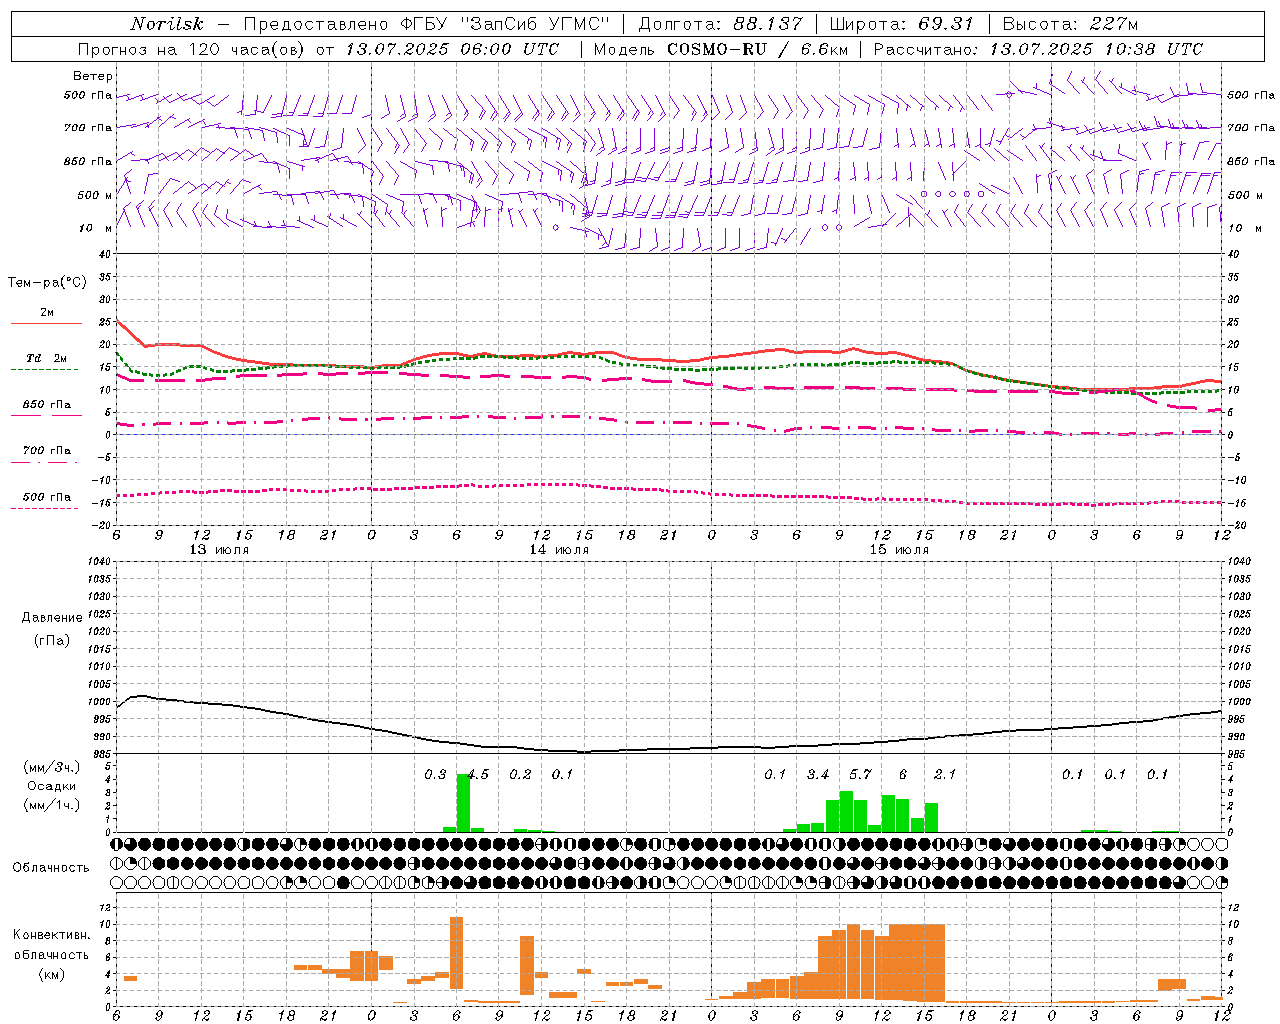Click the solid line swatch under "2м" legend
Screen dimensions: 1280x1024
(x=46, y=324)
